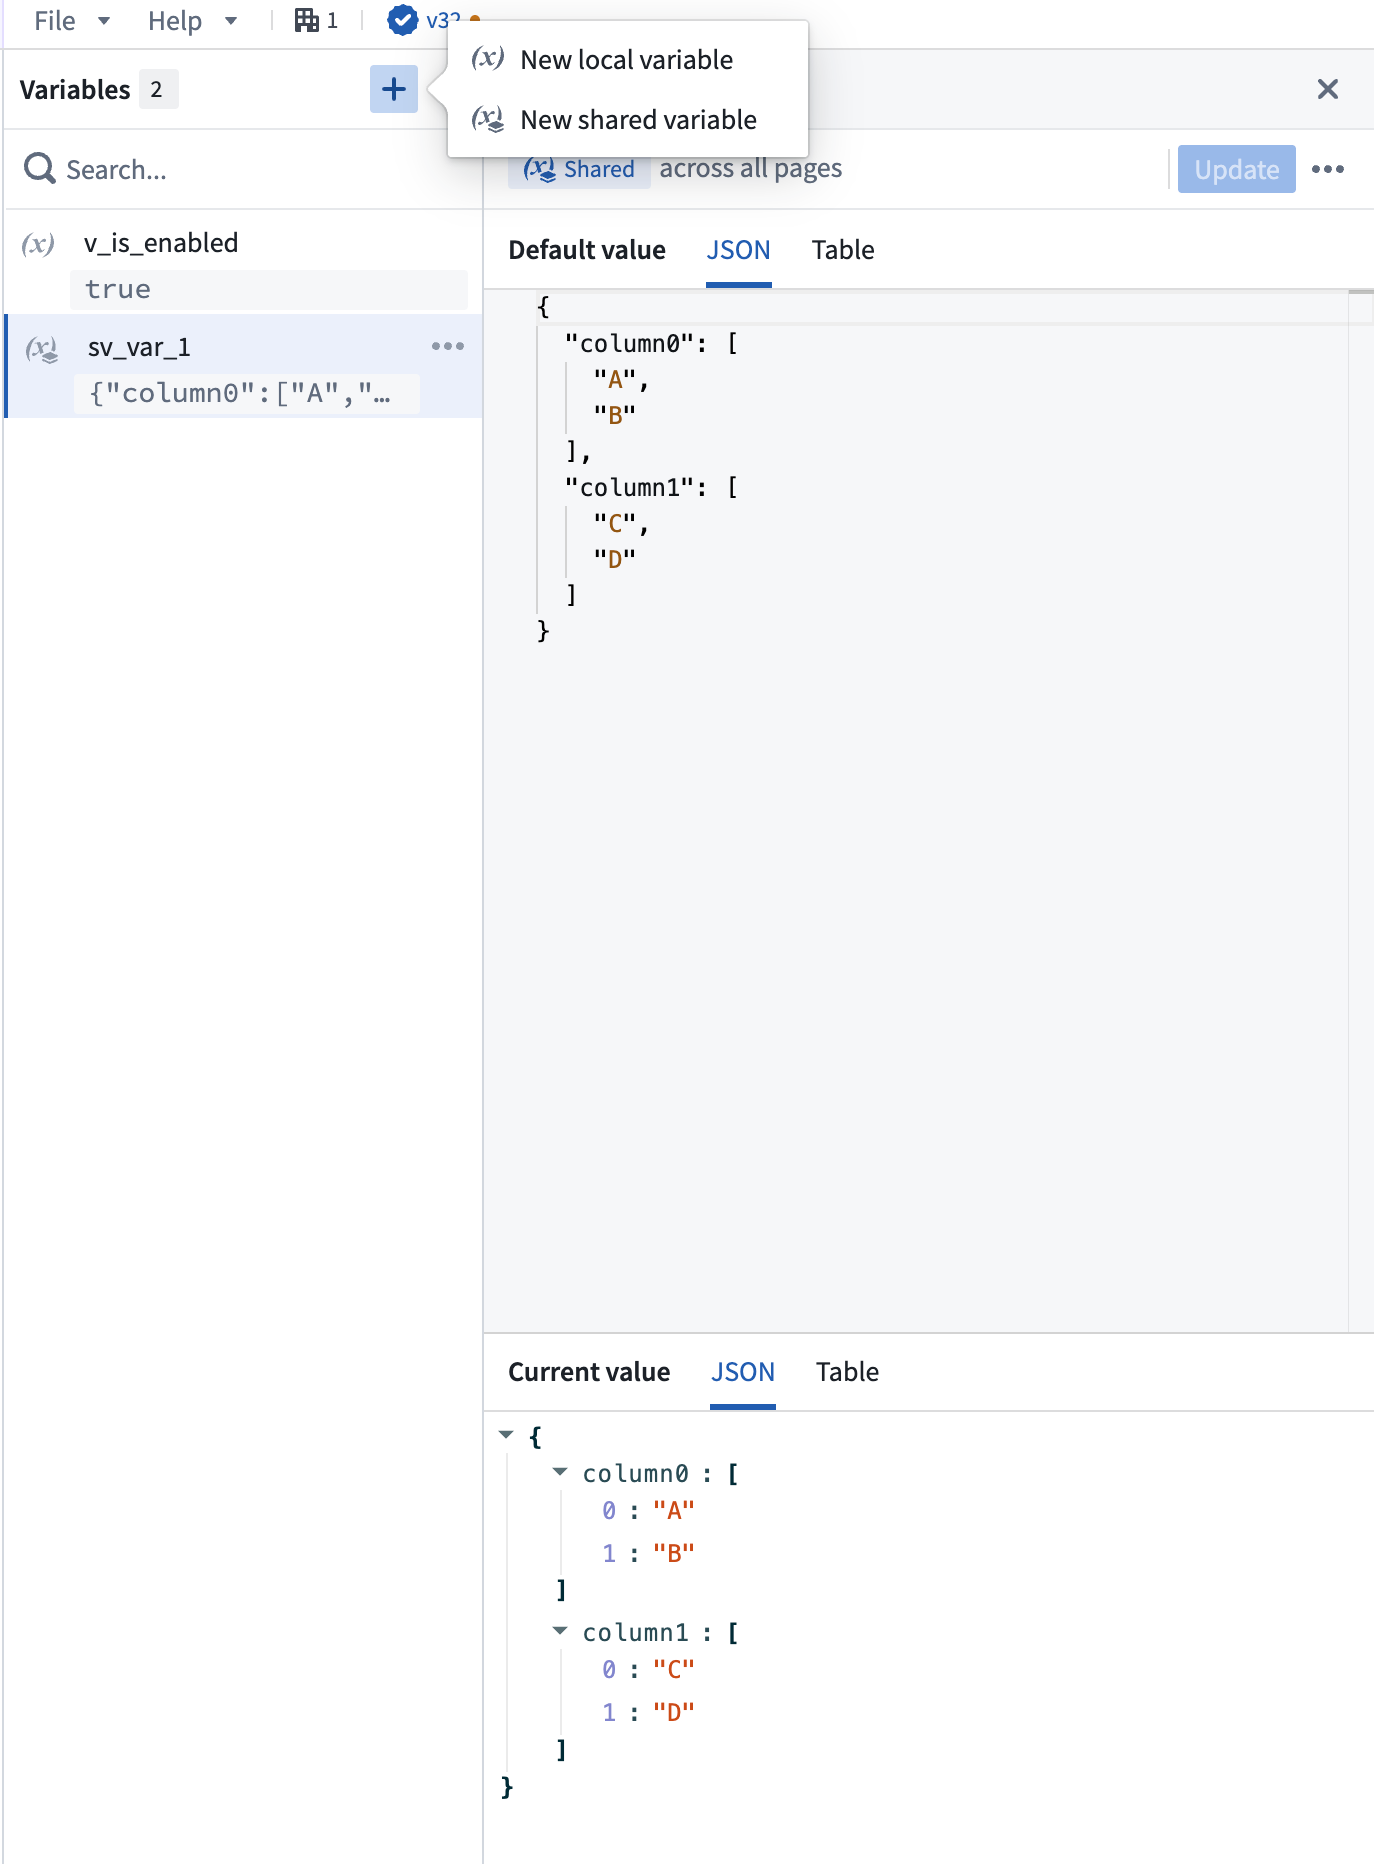
Task: Select the sv_var_1 variable row
Action: 244,365
